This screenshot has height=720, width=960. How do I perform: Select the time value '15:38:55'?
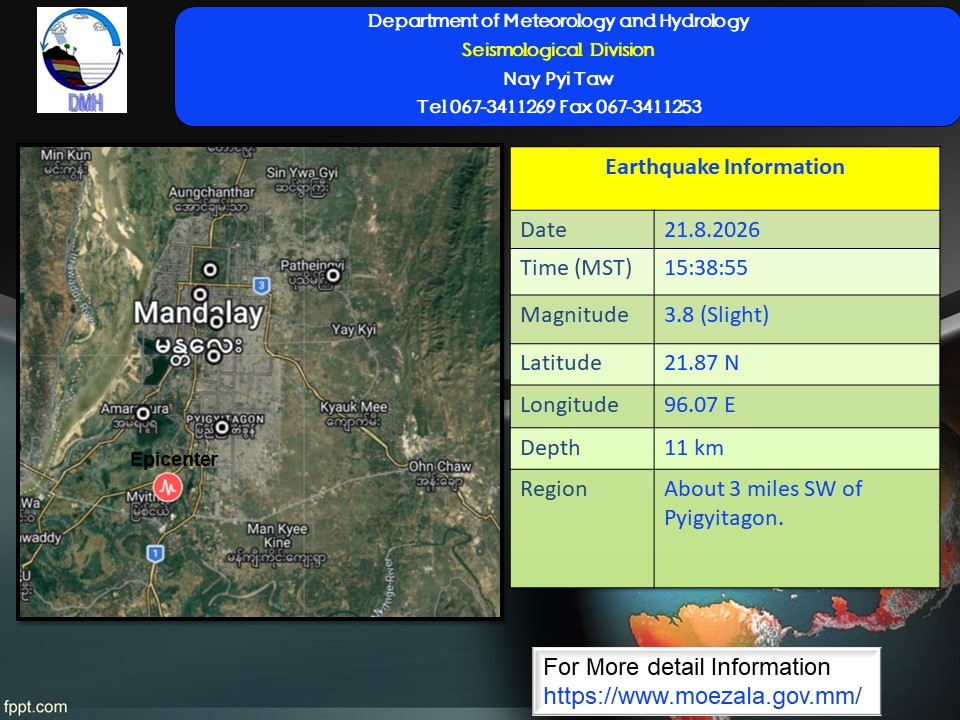tap(706, 268)
